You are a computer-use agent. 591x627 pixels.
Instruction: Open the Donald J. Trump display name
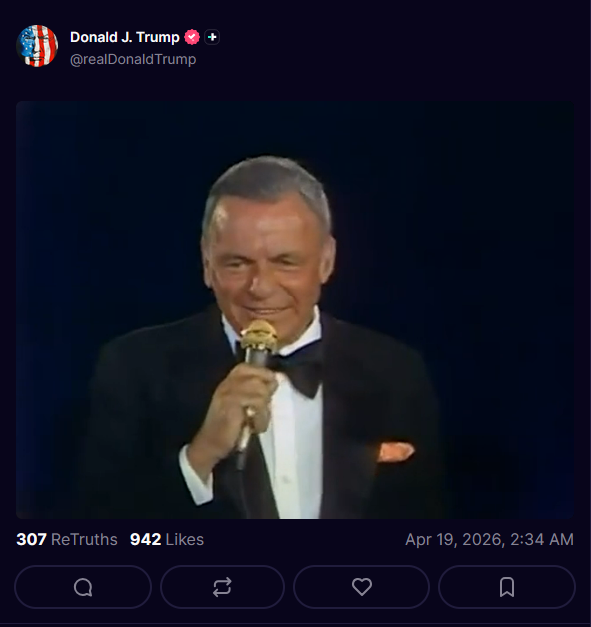point(125,37)
